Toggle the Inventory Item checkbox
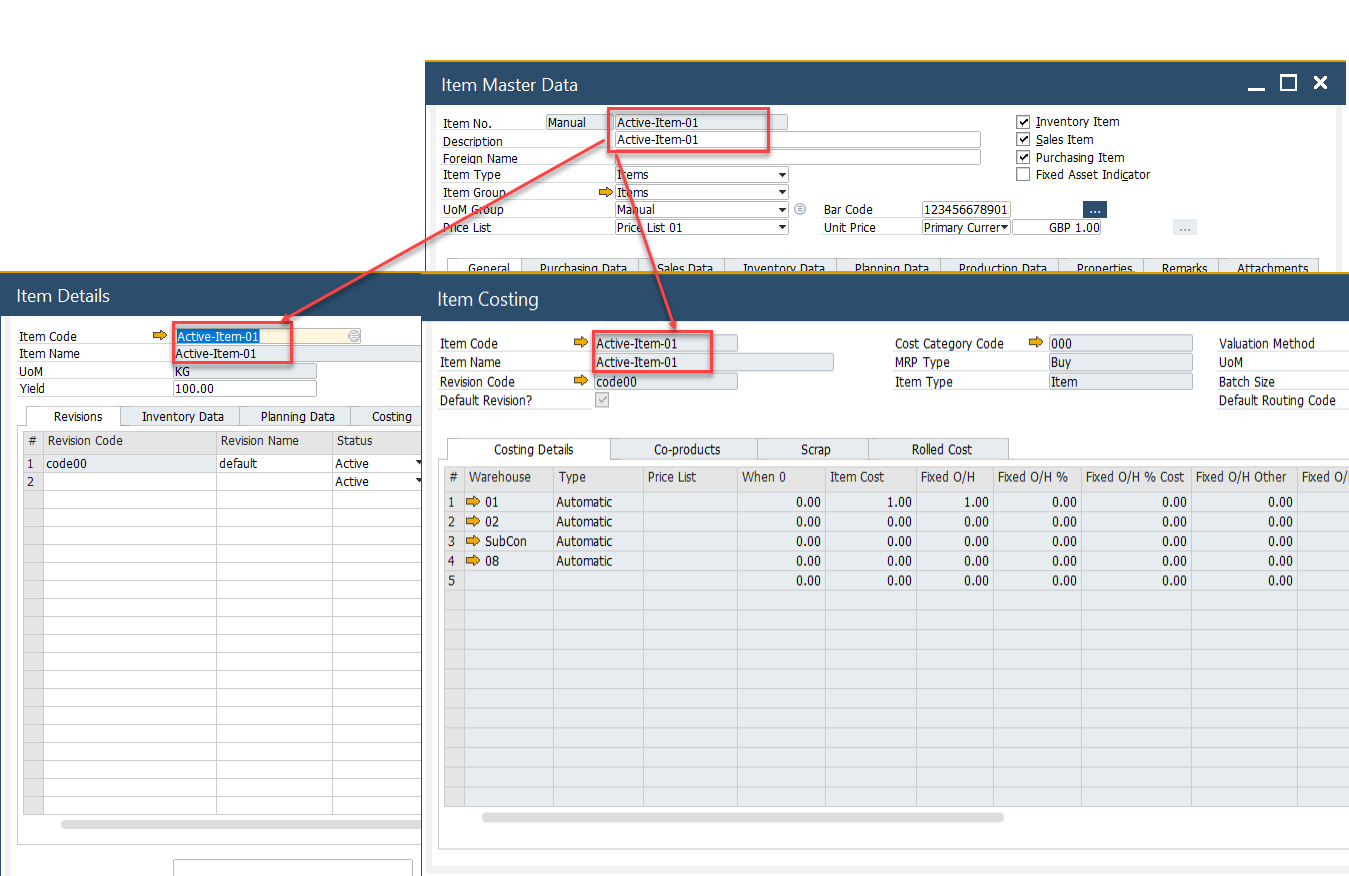The height and width of the screenshot is (876, 1349). pos(1023,122)
